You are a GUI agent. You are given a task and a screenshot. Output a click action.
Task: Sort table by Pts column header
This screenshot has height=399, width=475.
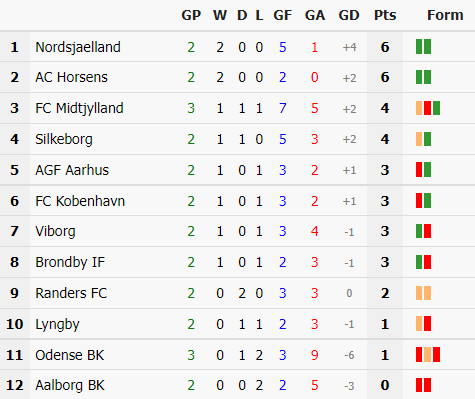[385, 15]
